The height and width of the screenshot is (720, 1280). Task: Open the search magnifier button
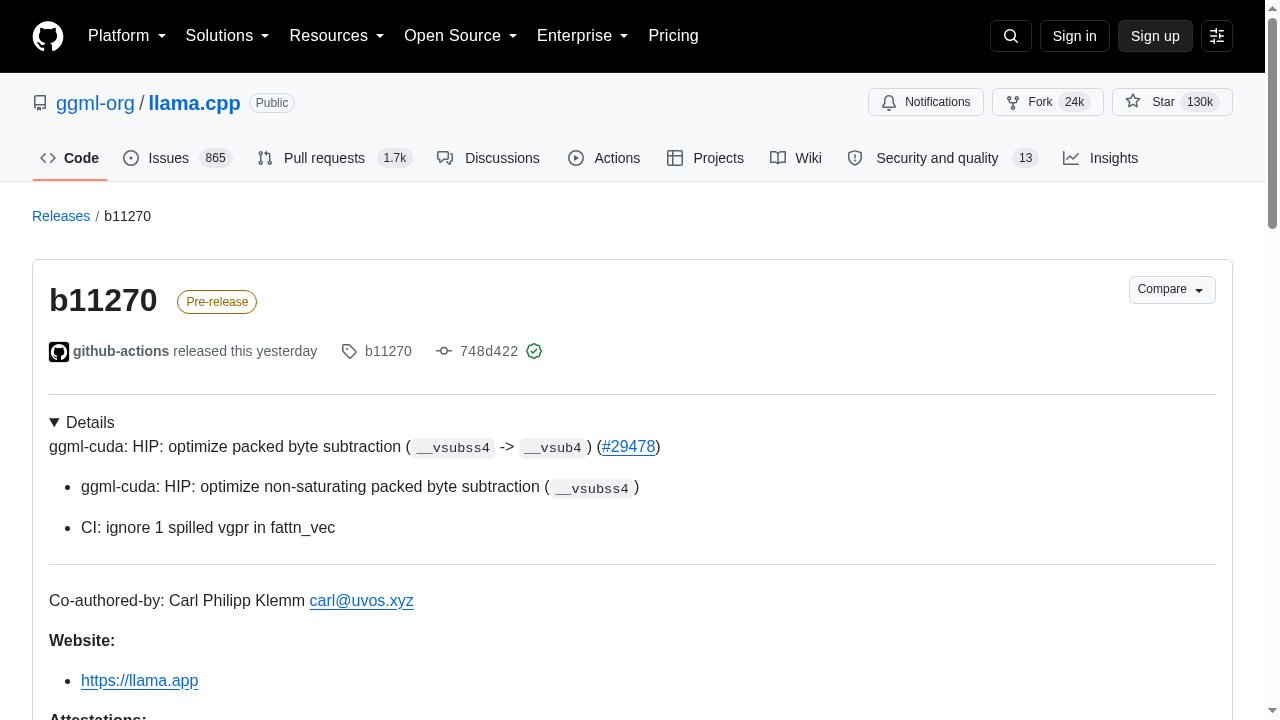[x=1010, y=36]
